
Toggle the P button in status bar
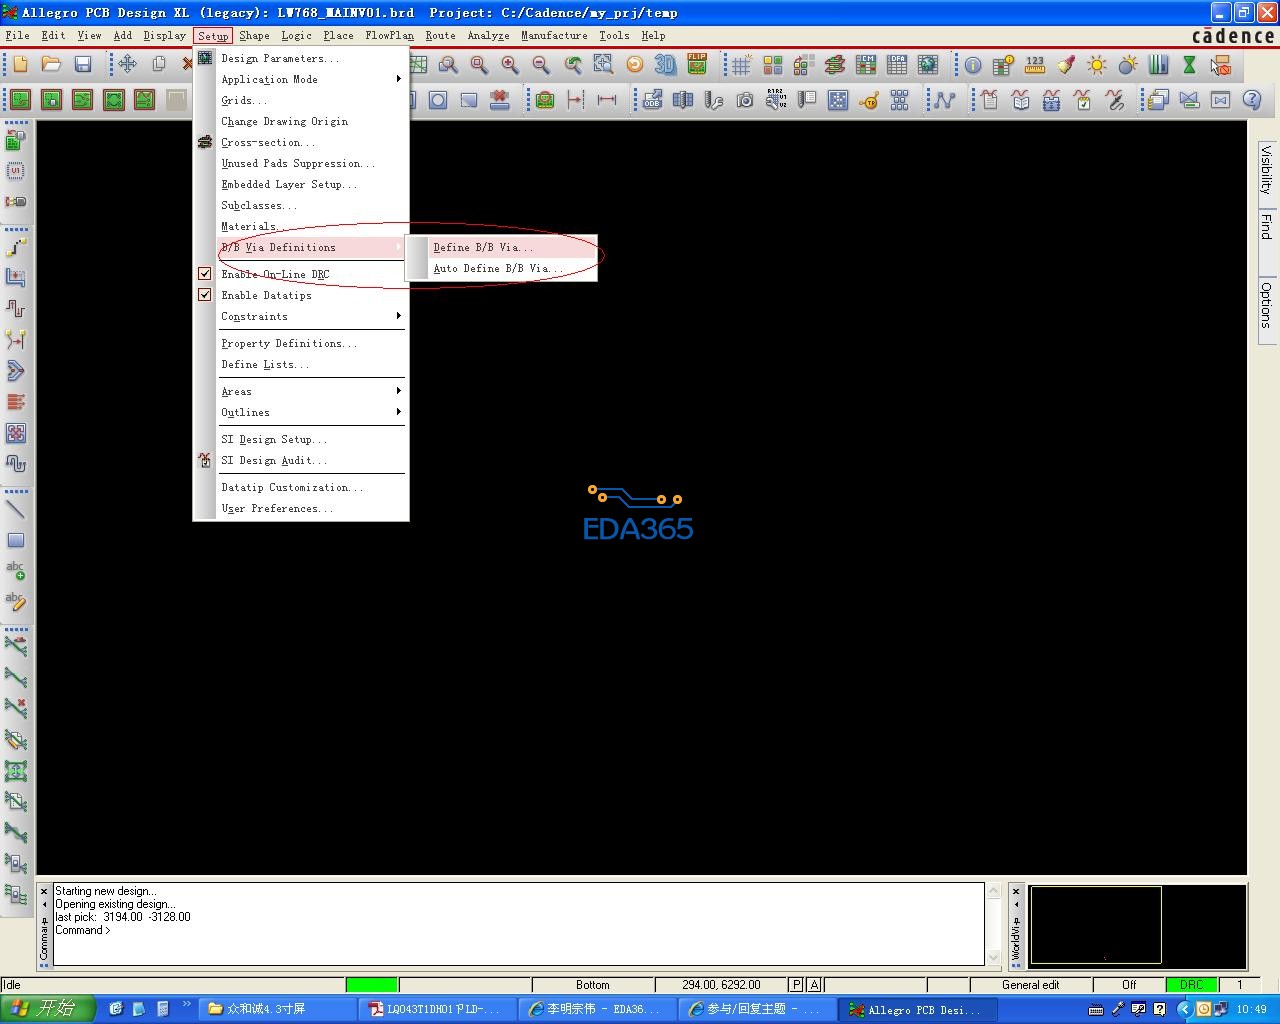pos(796,985)
